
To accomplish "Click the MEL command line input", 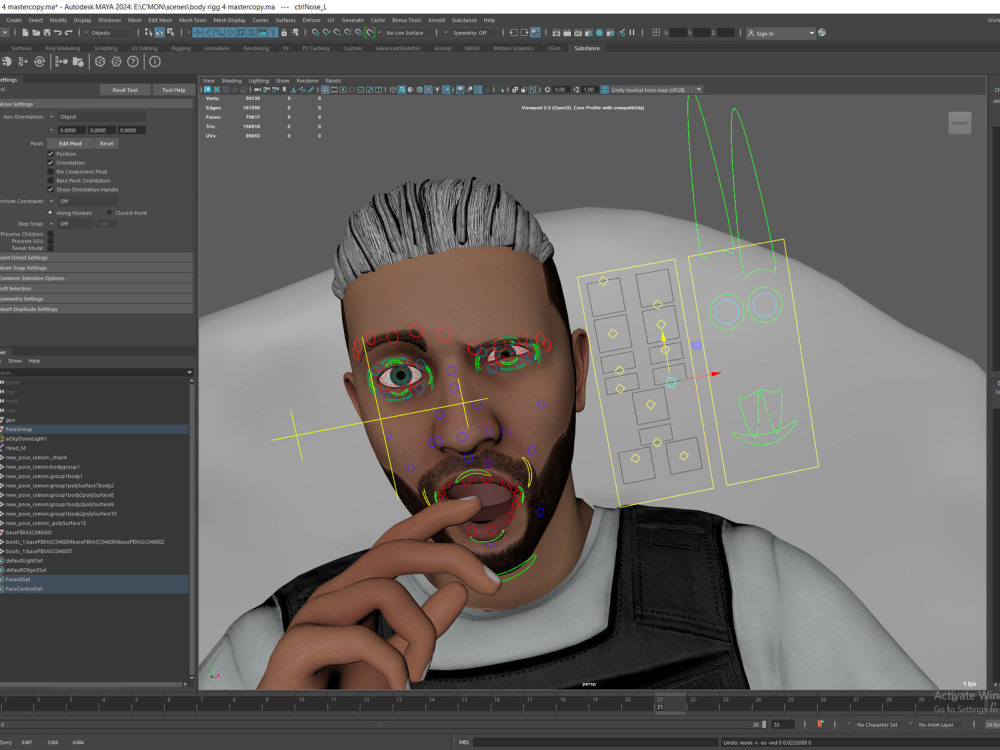I will click(x=594, y=742).
